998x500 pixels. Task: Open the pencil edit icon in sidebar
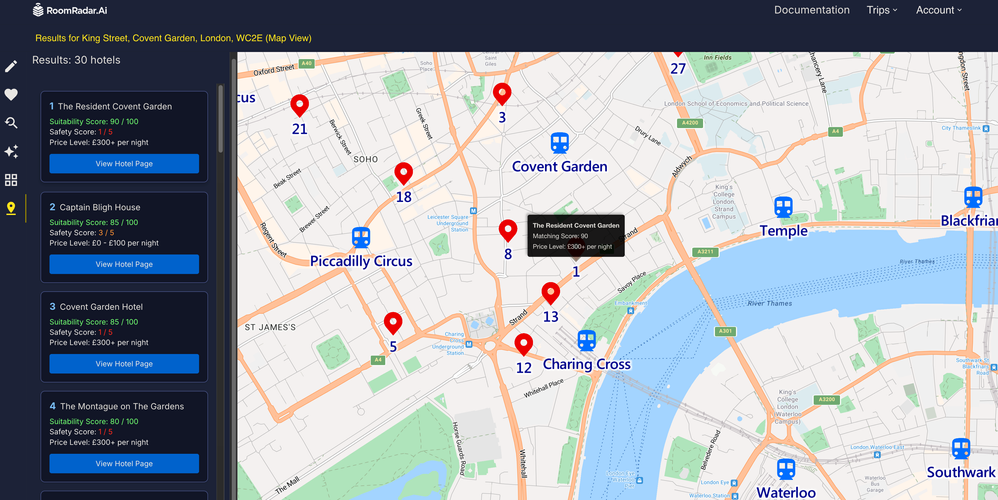point(11,67)
